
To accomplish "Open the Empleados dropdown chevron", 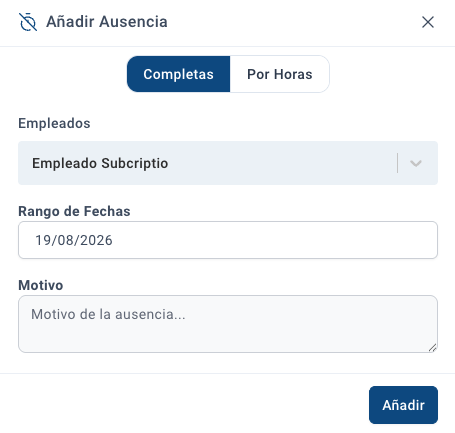I will (x=416, y=163).
